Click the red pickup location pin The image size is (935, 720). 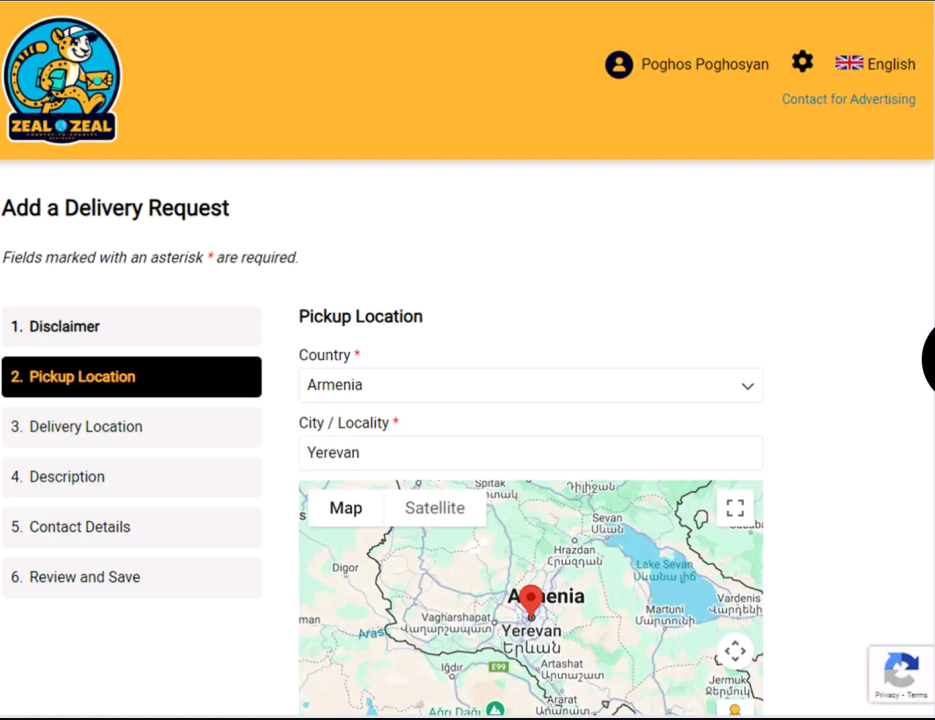point(531,601)
